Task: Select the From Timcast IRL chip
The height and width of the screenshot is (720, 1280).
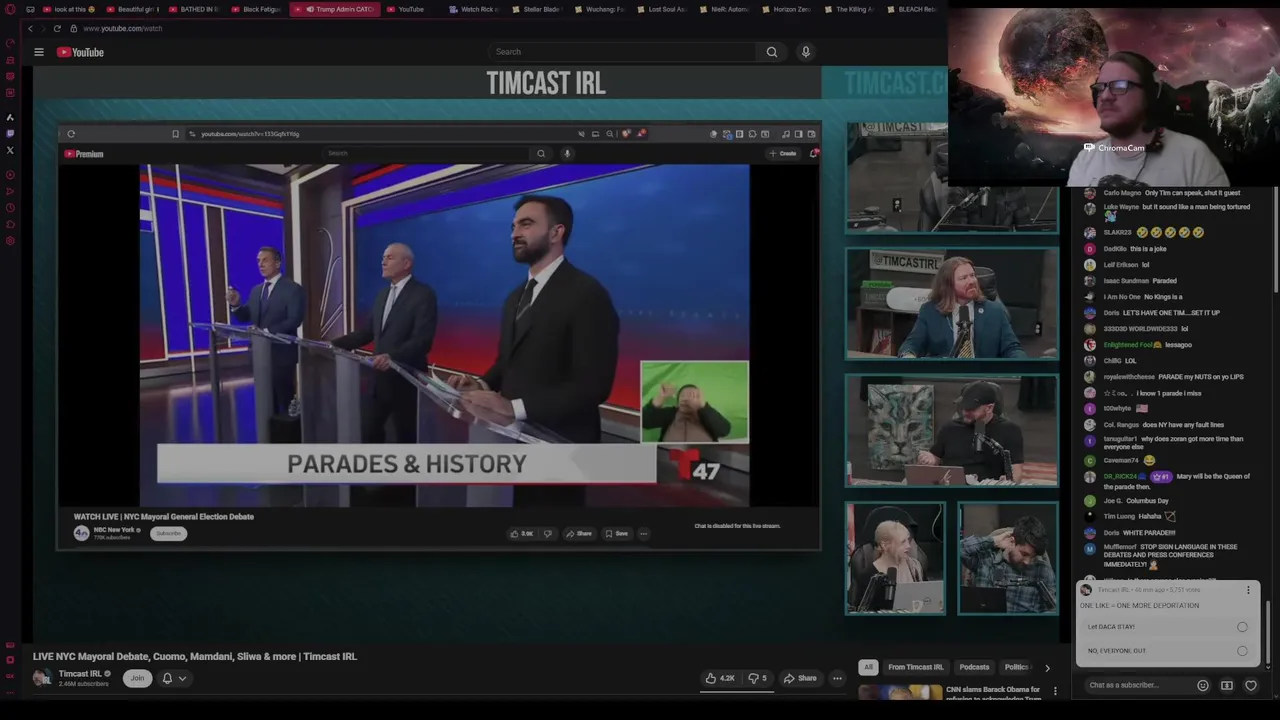Action: [915, 667]
